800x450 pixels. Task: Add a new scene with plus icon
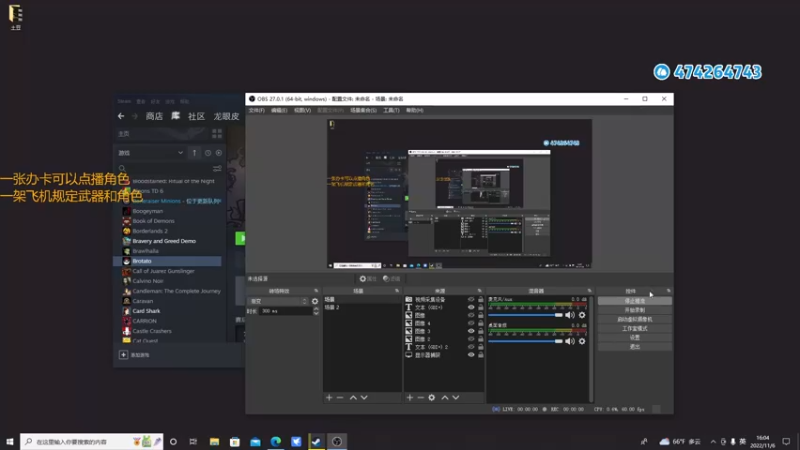tap(329, 397)
